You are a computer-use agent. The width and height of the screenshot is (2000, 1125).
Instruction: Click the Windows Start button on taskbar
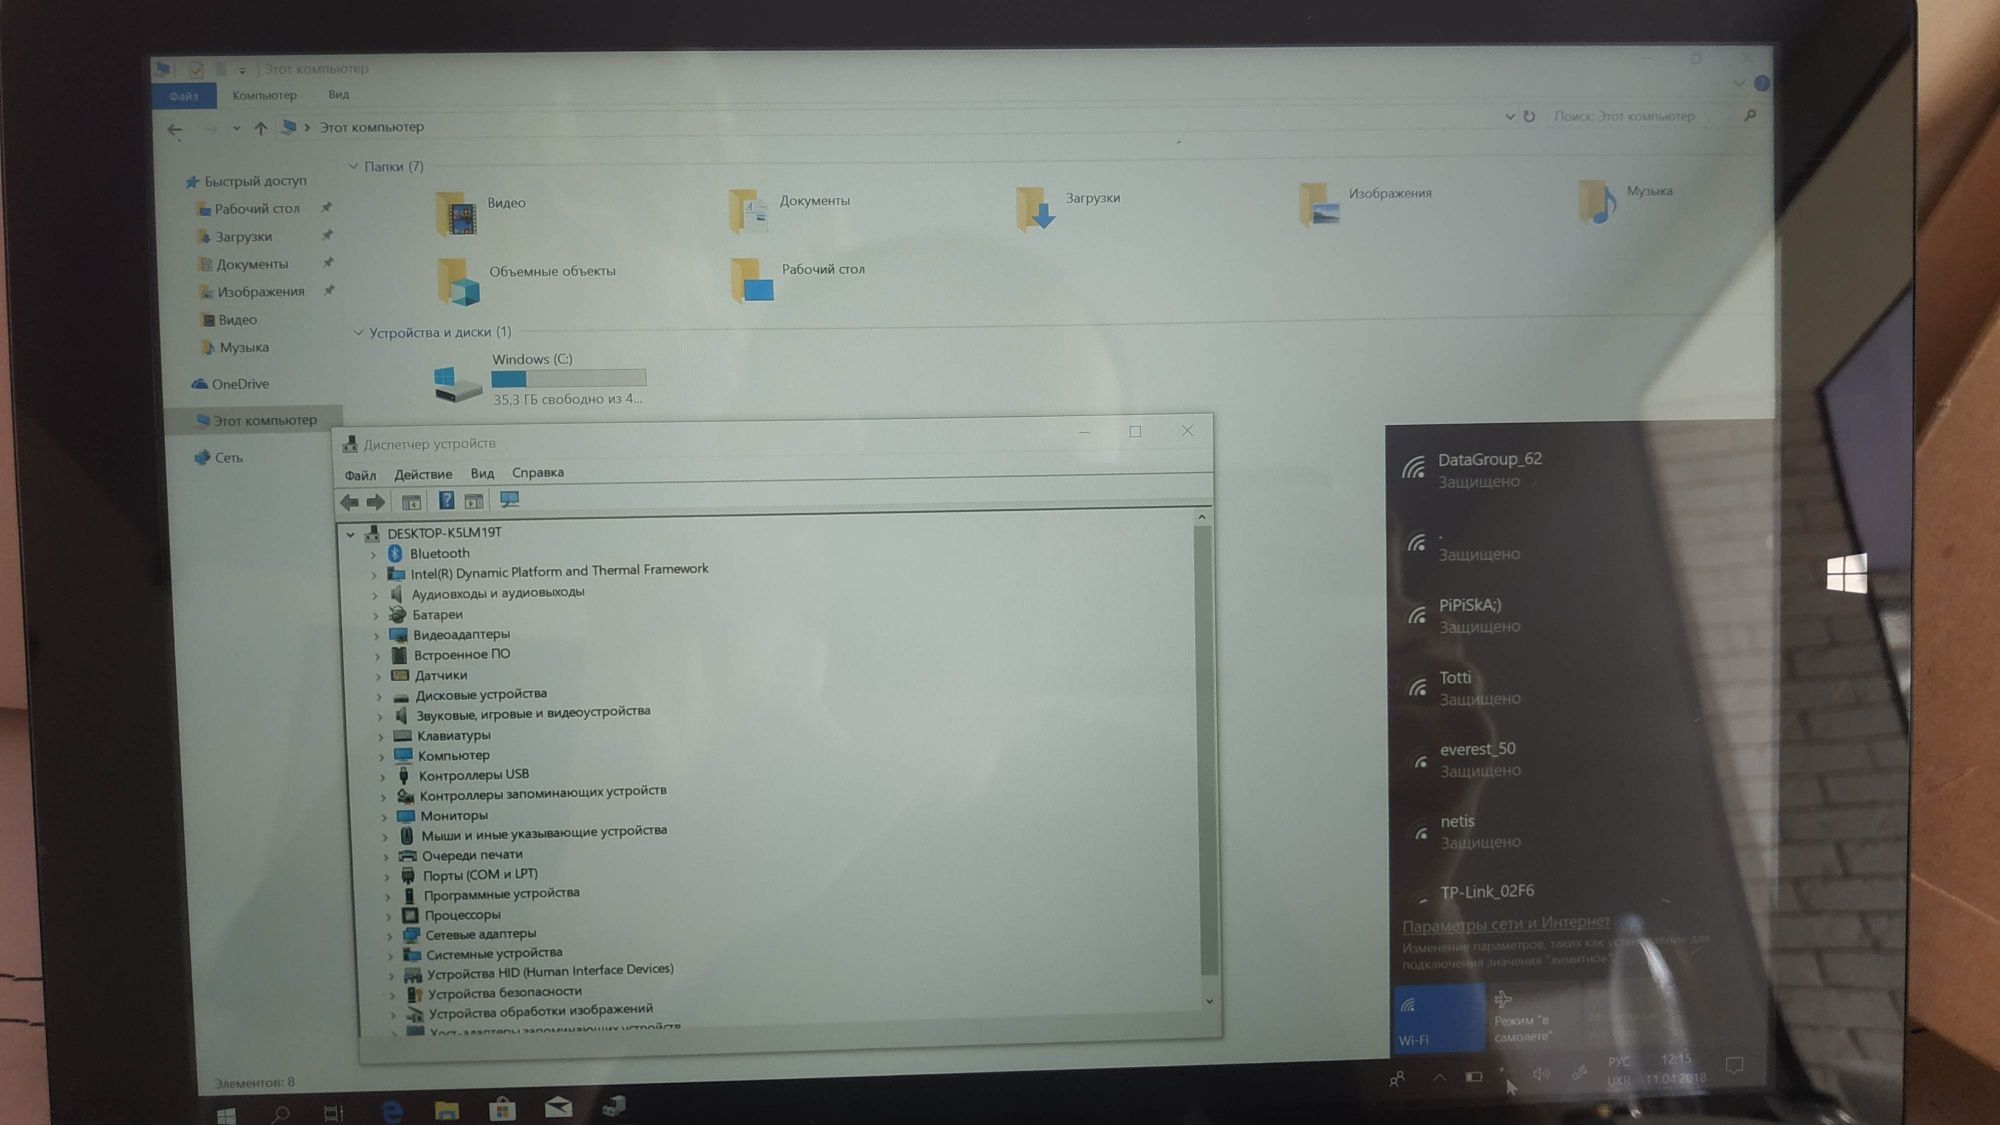pos(226,1114)
